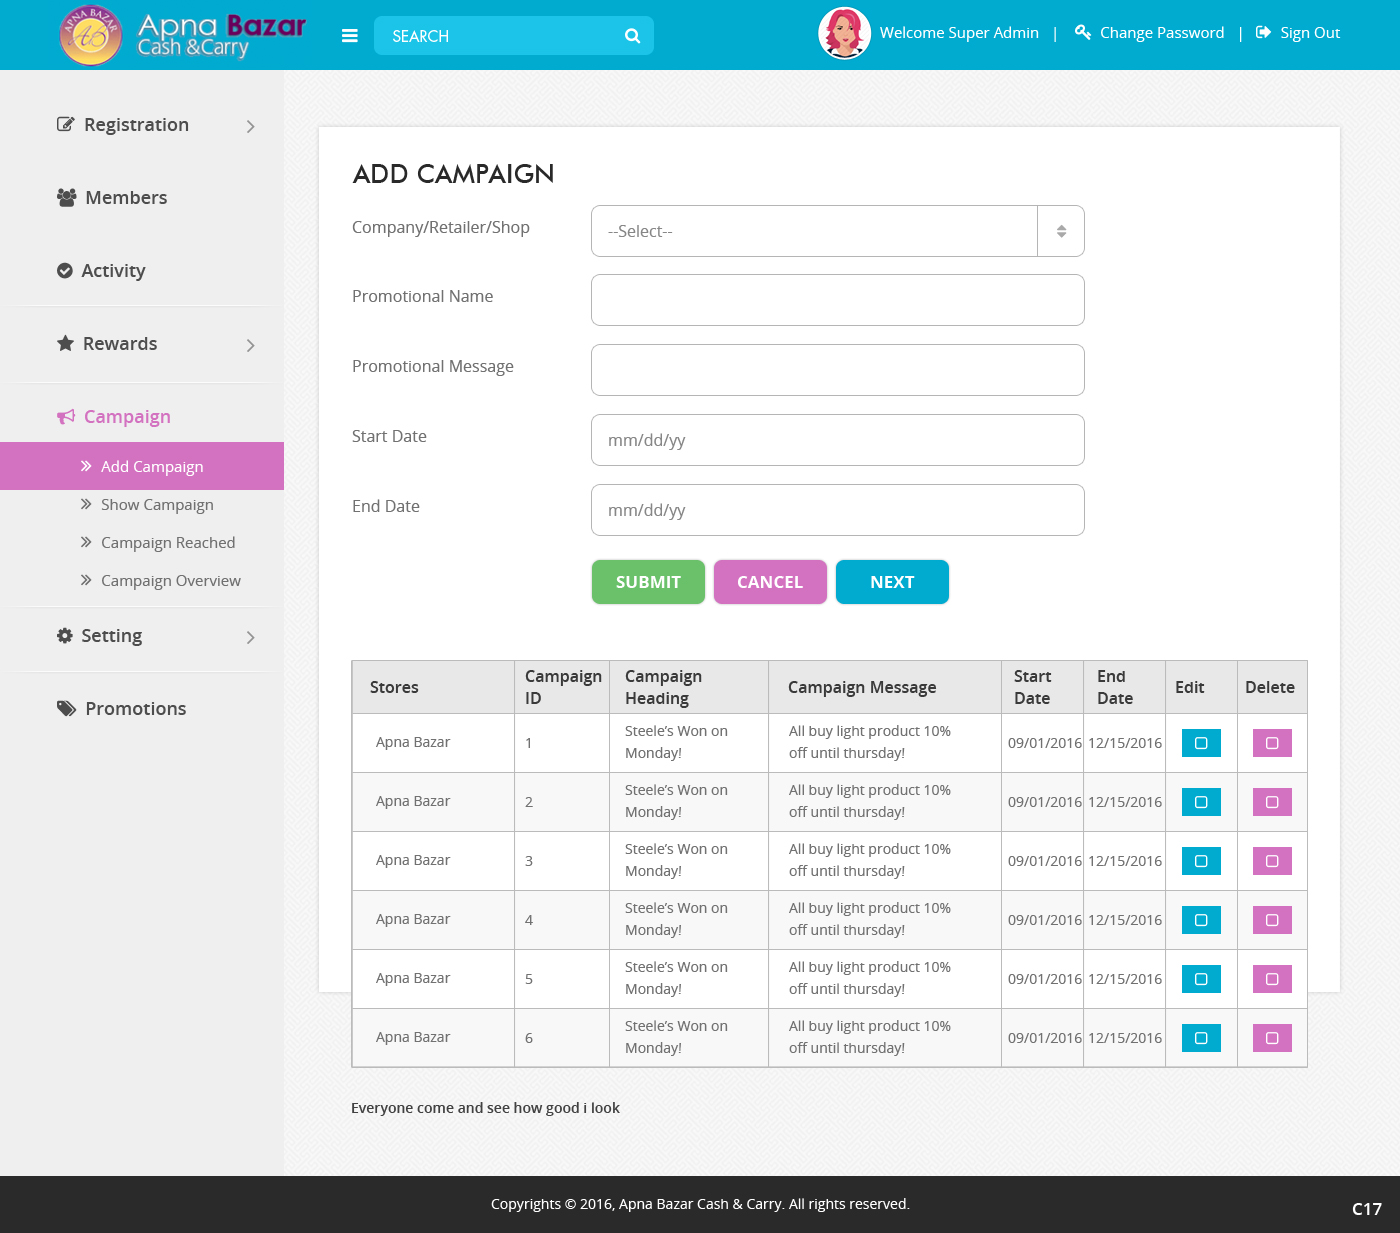Image resolution: width=1400 pixels, height=1233 pixels.
Task: Click delete icon for campaign ID 2
Action: (1272, 802)
